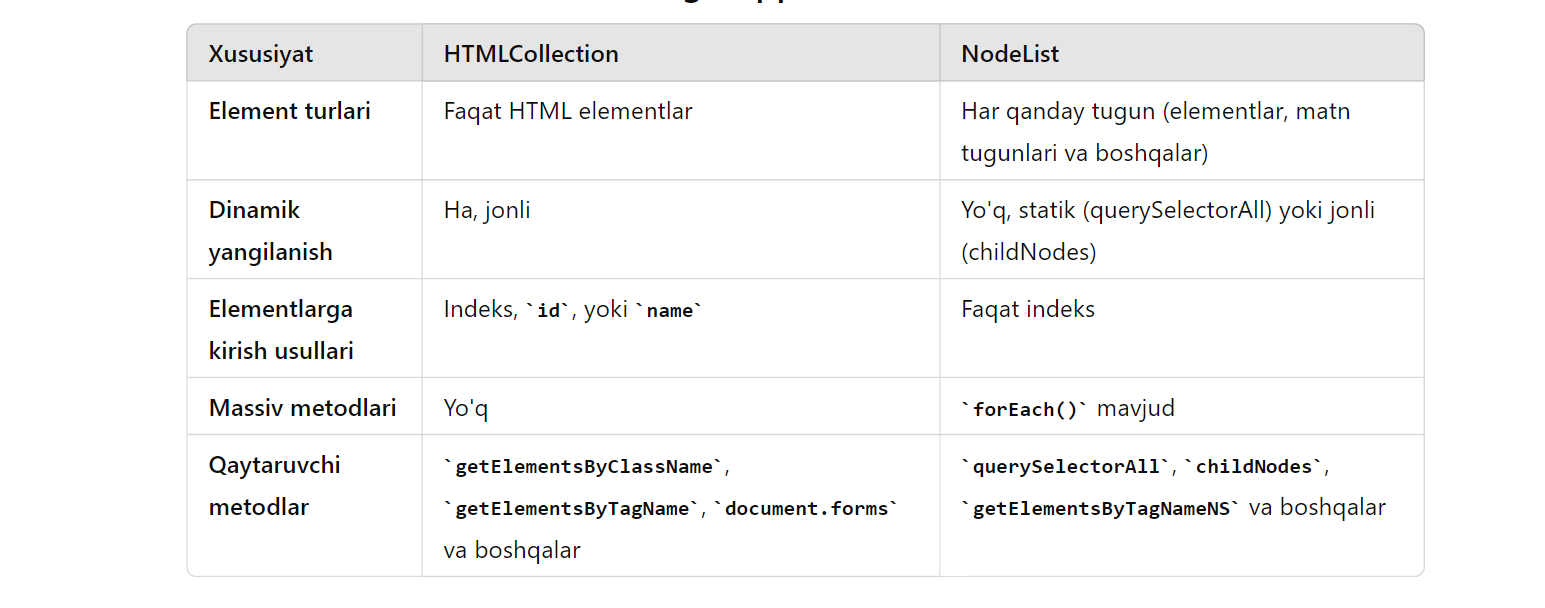Click the NodeList column header
Viewport: 1545px width, 608px height.
pos(1010,54)
